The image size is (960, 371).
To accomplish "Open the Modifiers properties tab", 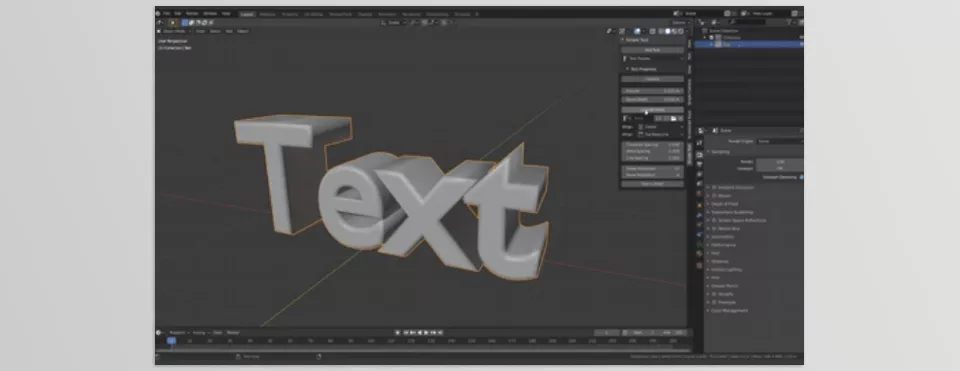I will click(x=699, y=215).
